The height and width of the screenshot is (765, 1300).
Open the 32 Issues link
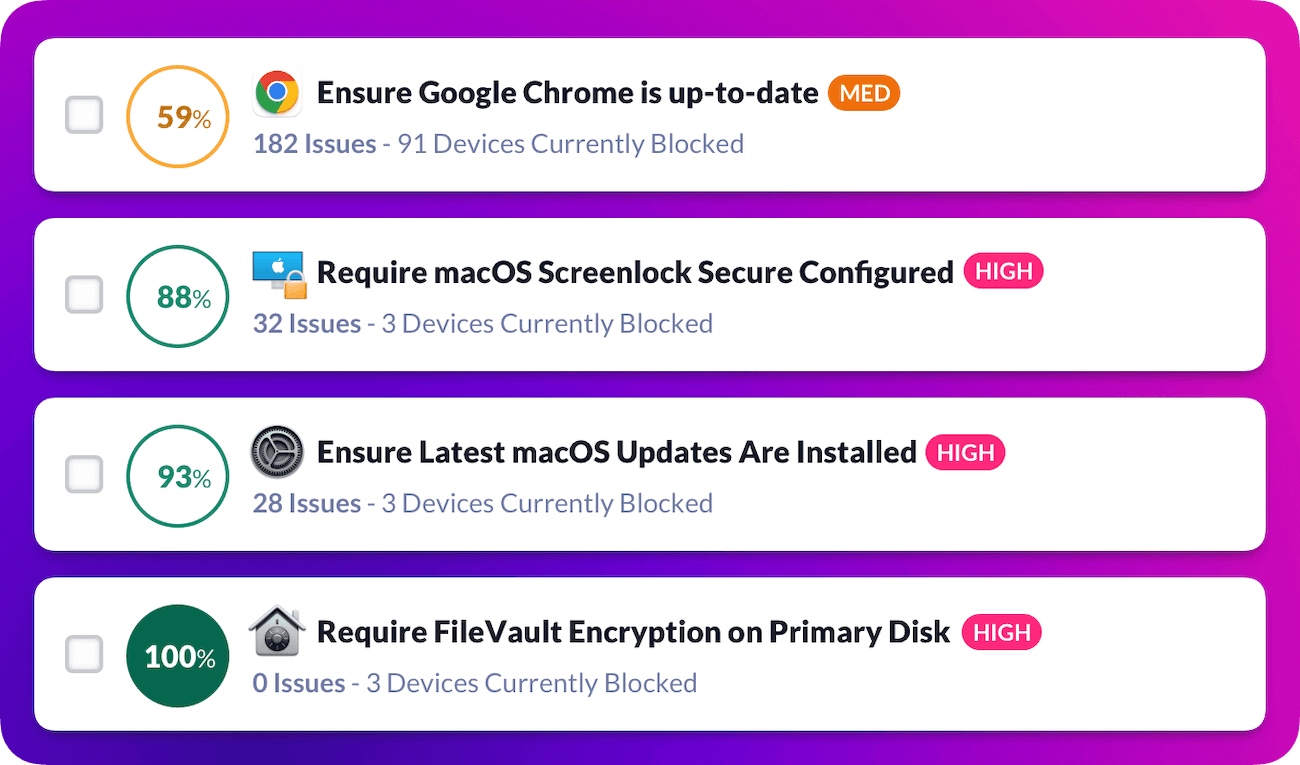(306, 323)
